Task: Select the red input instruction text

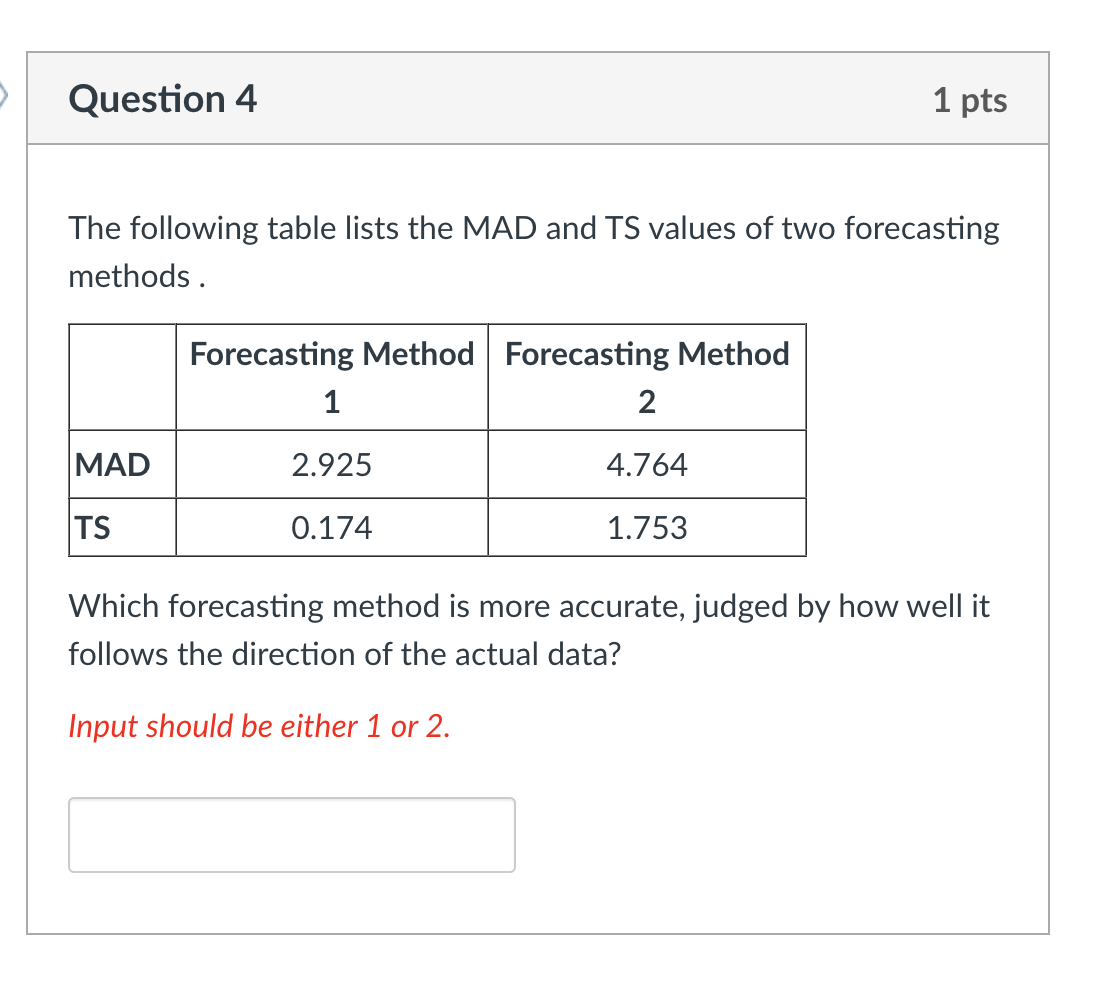Action: (x=258, y=726)
